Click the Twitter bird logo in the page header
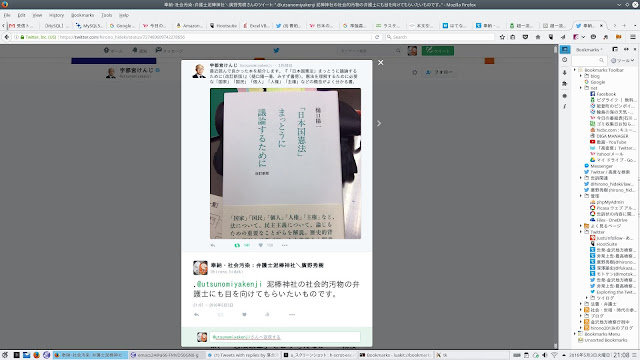 (x=276, y=51)
